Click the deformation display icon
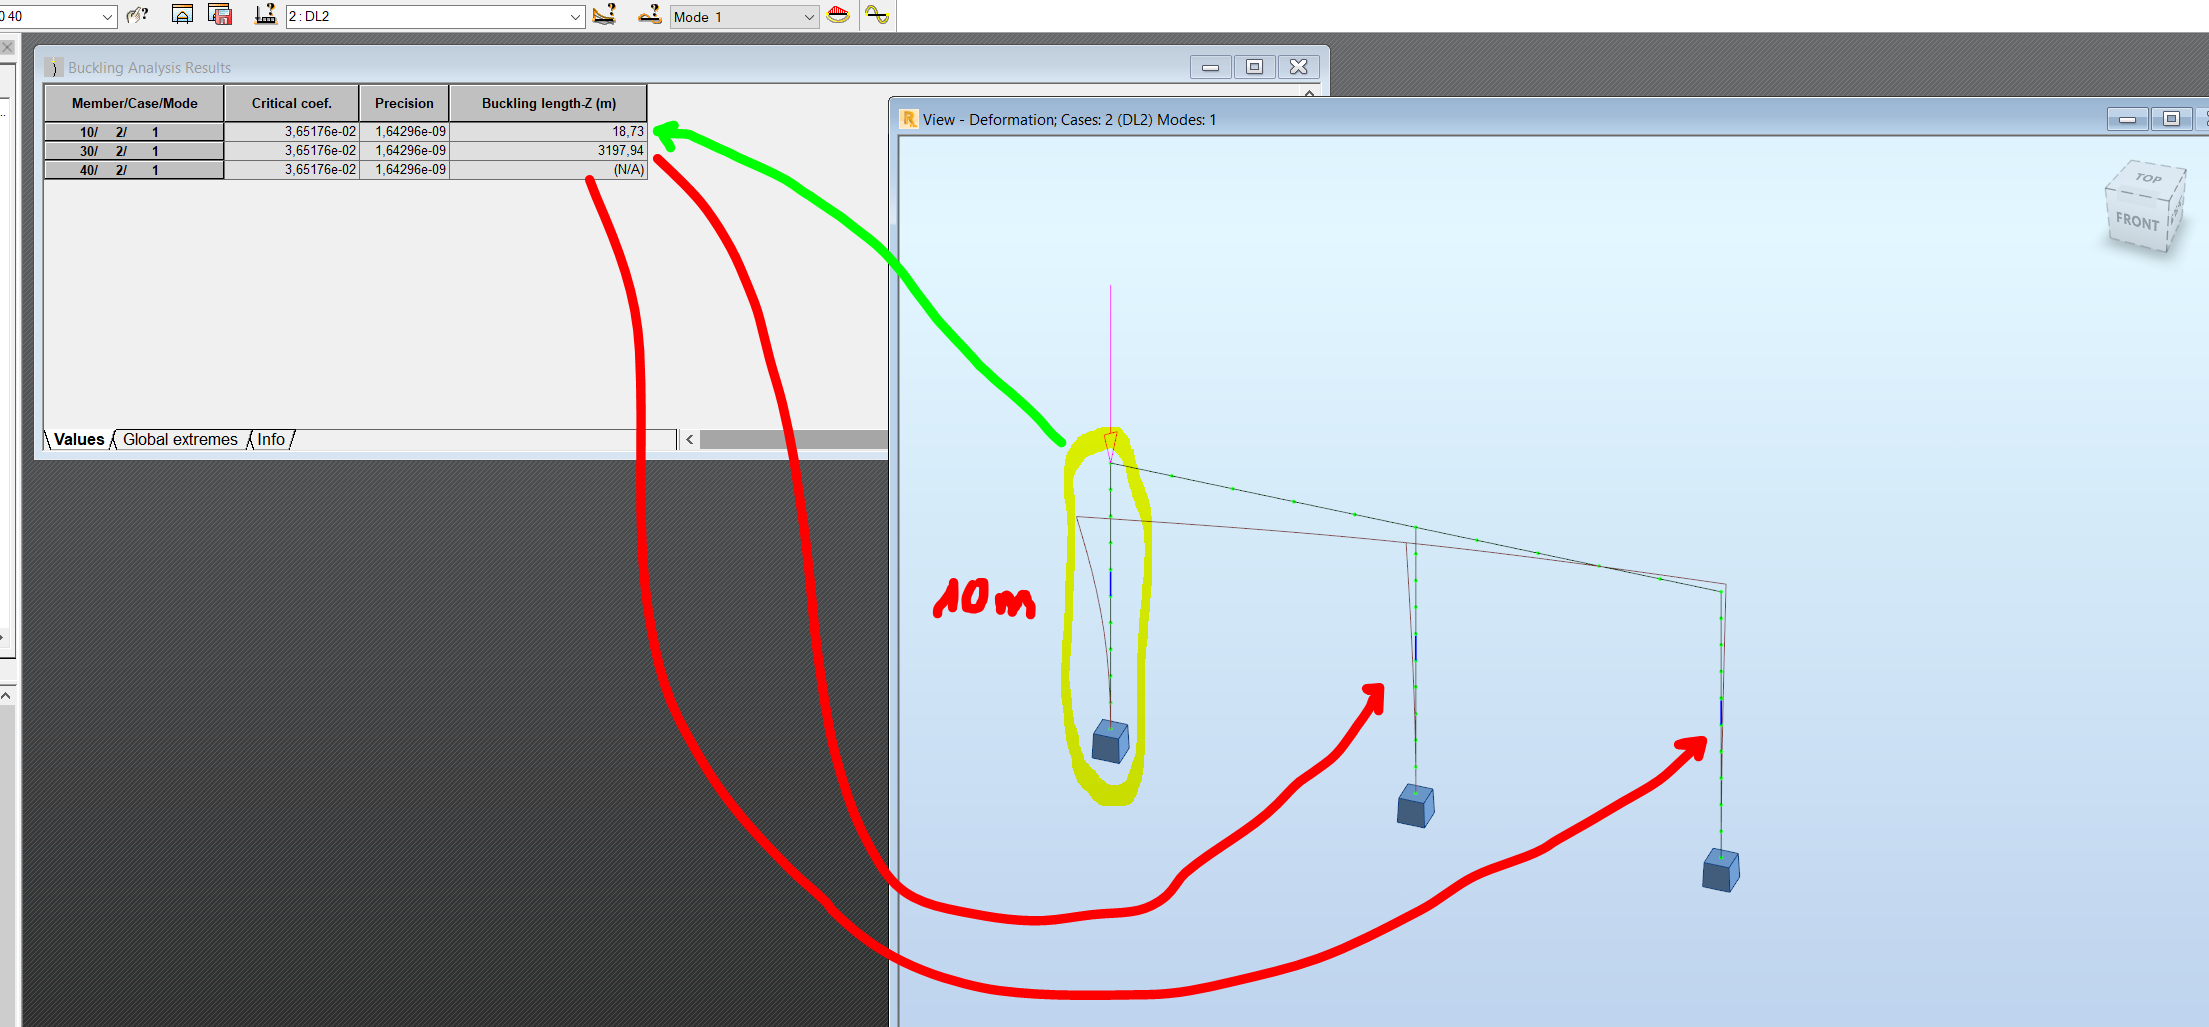Viewport: 2209px width, 1027px height. (604, 15)
